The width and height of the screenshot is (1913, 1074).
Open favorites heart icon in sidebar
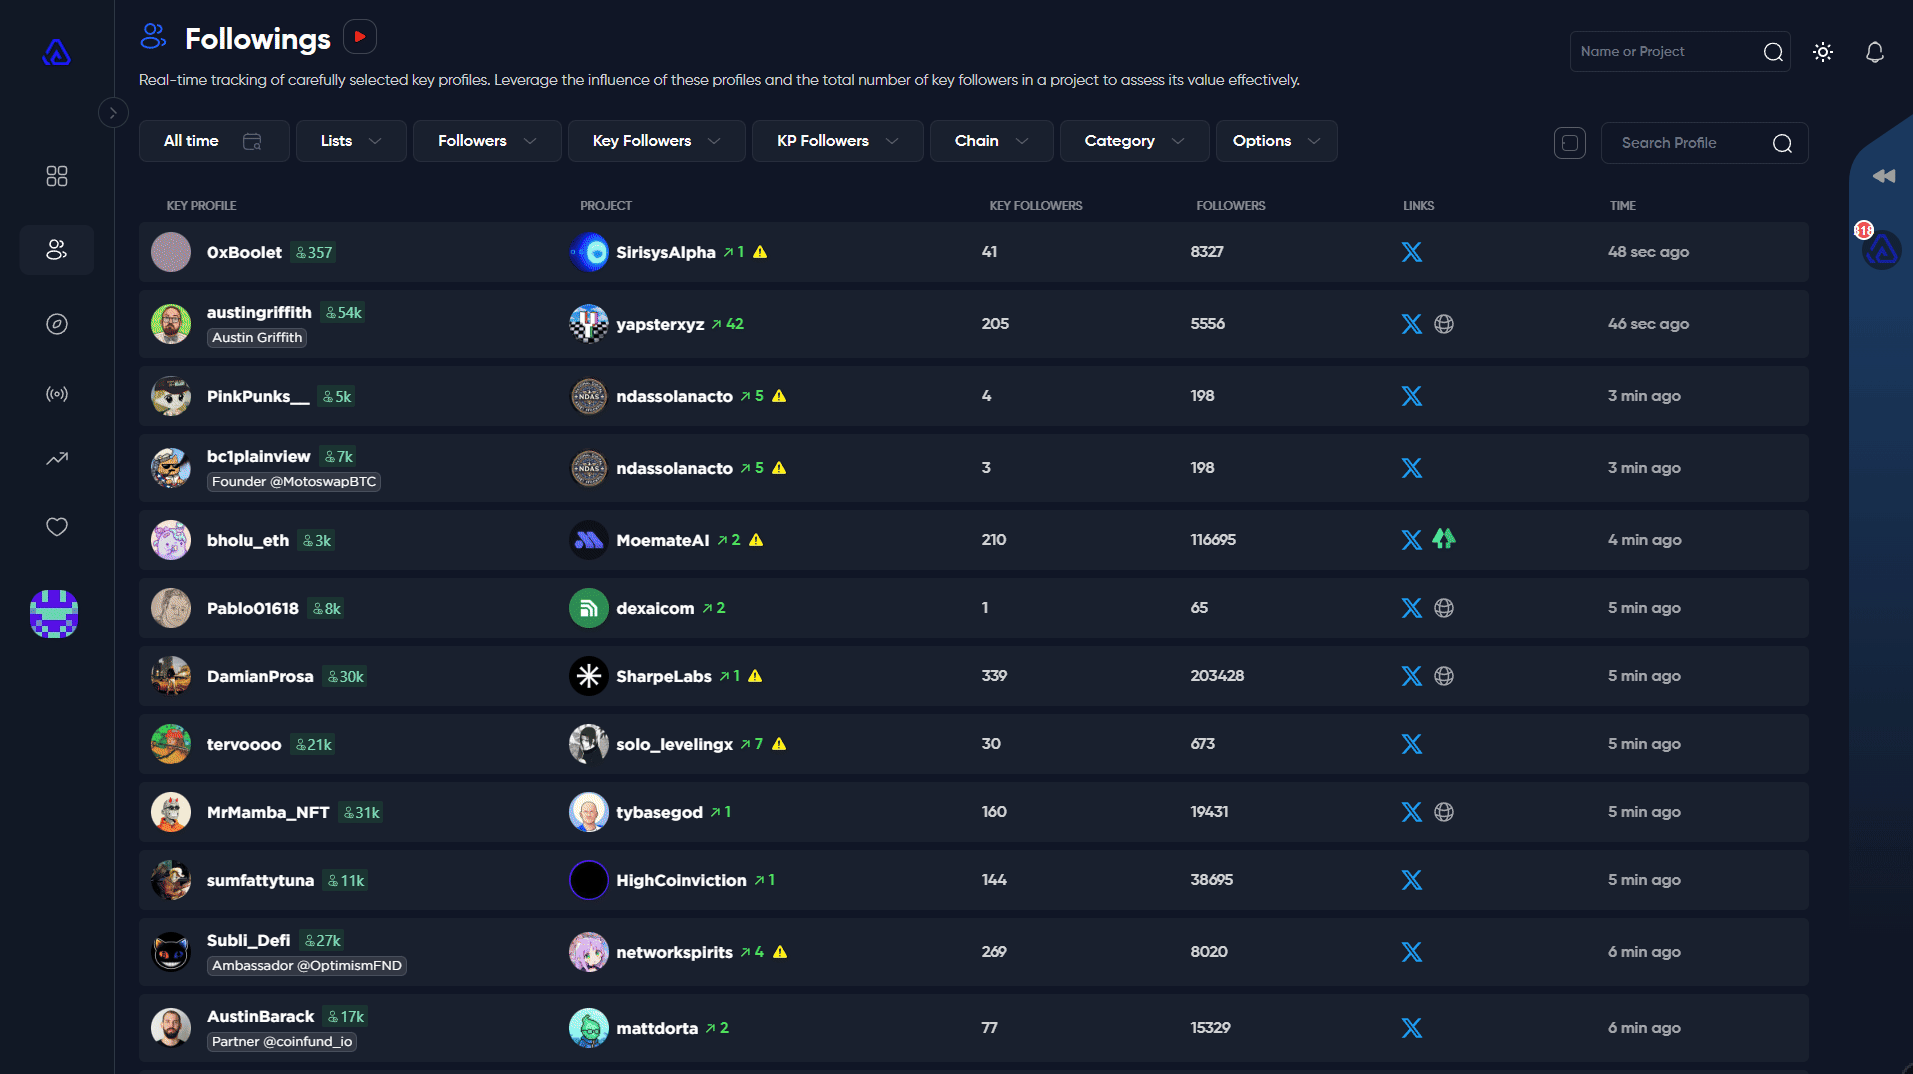click(x=57, y=527)
